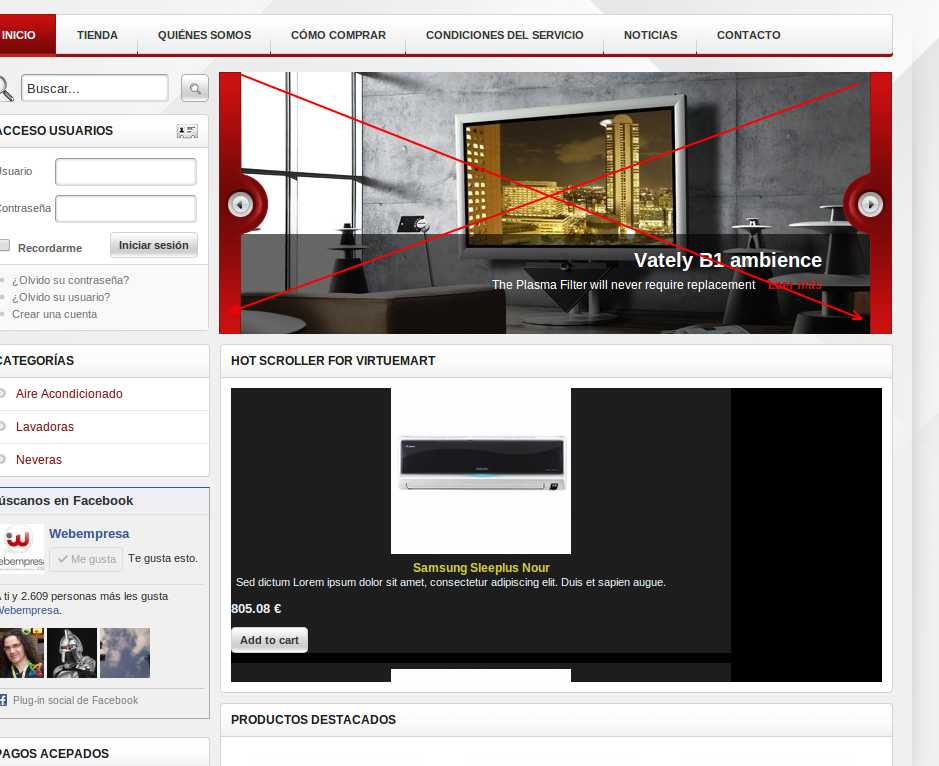Click the CATEGORÍAS heading
Viewport: 939px width, 766px height.
click(37, 361)
